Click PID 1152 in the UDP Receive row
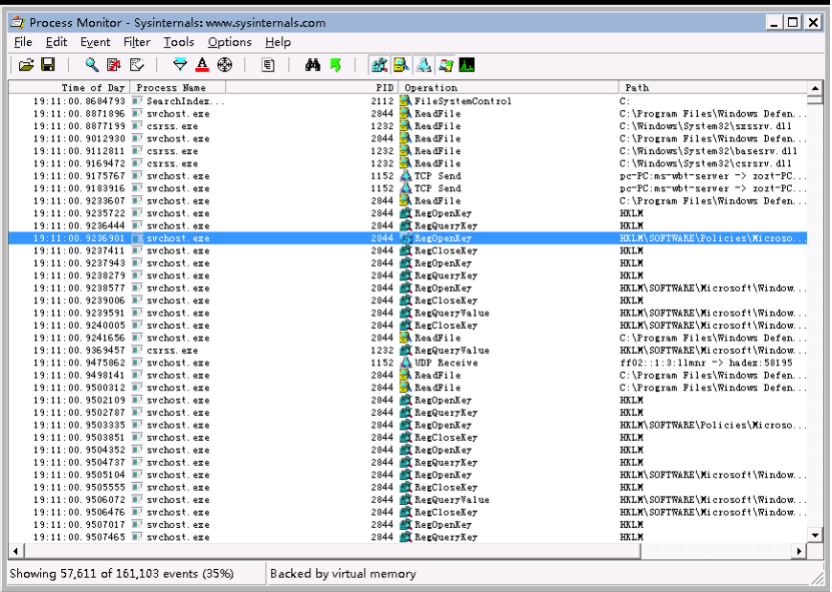The width and height of the screenshot is (832, 592). tap(382, 363)
